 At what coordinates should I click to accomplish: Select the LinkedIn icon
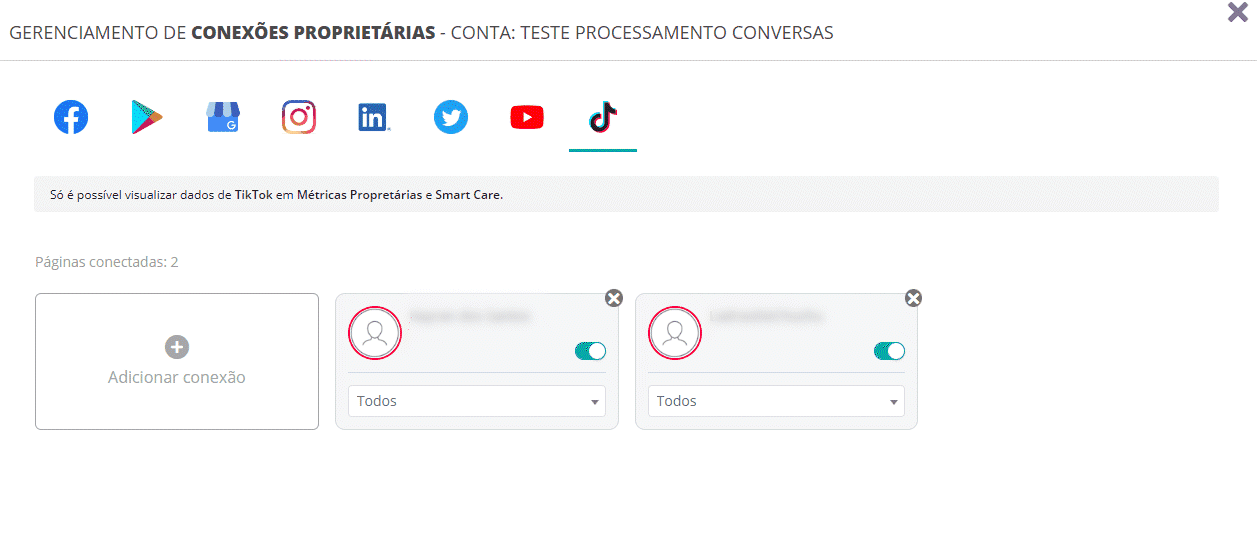tap(374, 118)
